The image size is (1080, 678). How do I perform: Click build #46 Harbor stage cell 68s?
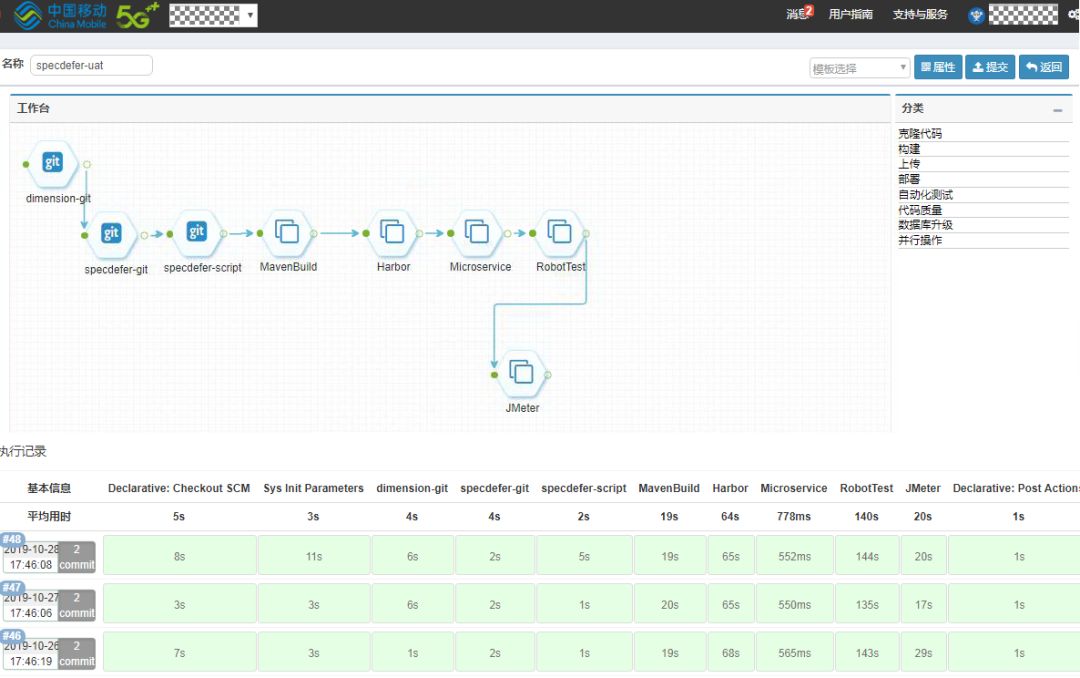pyautogui.click(x=730, y=652)
